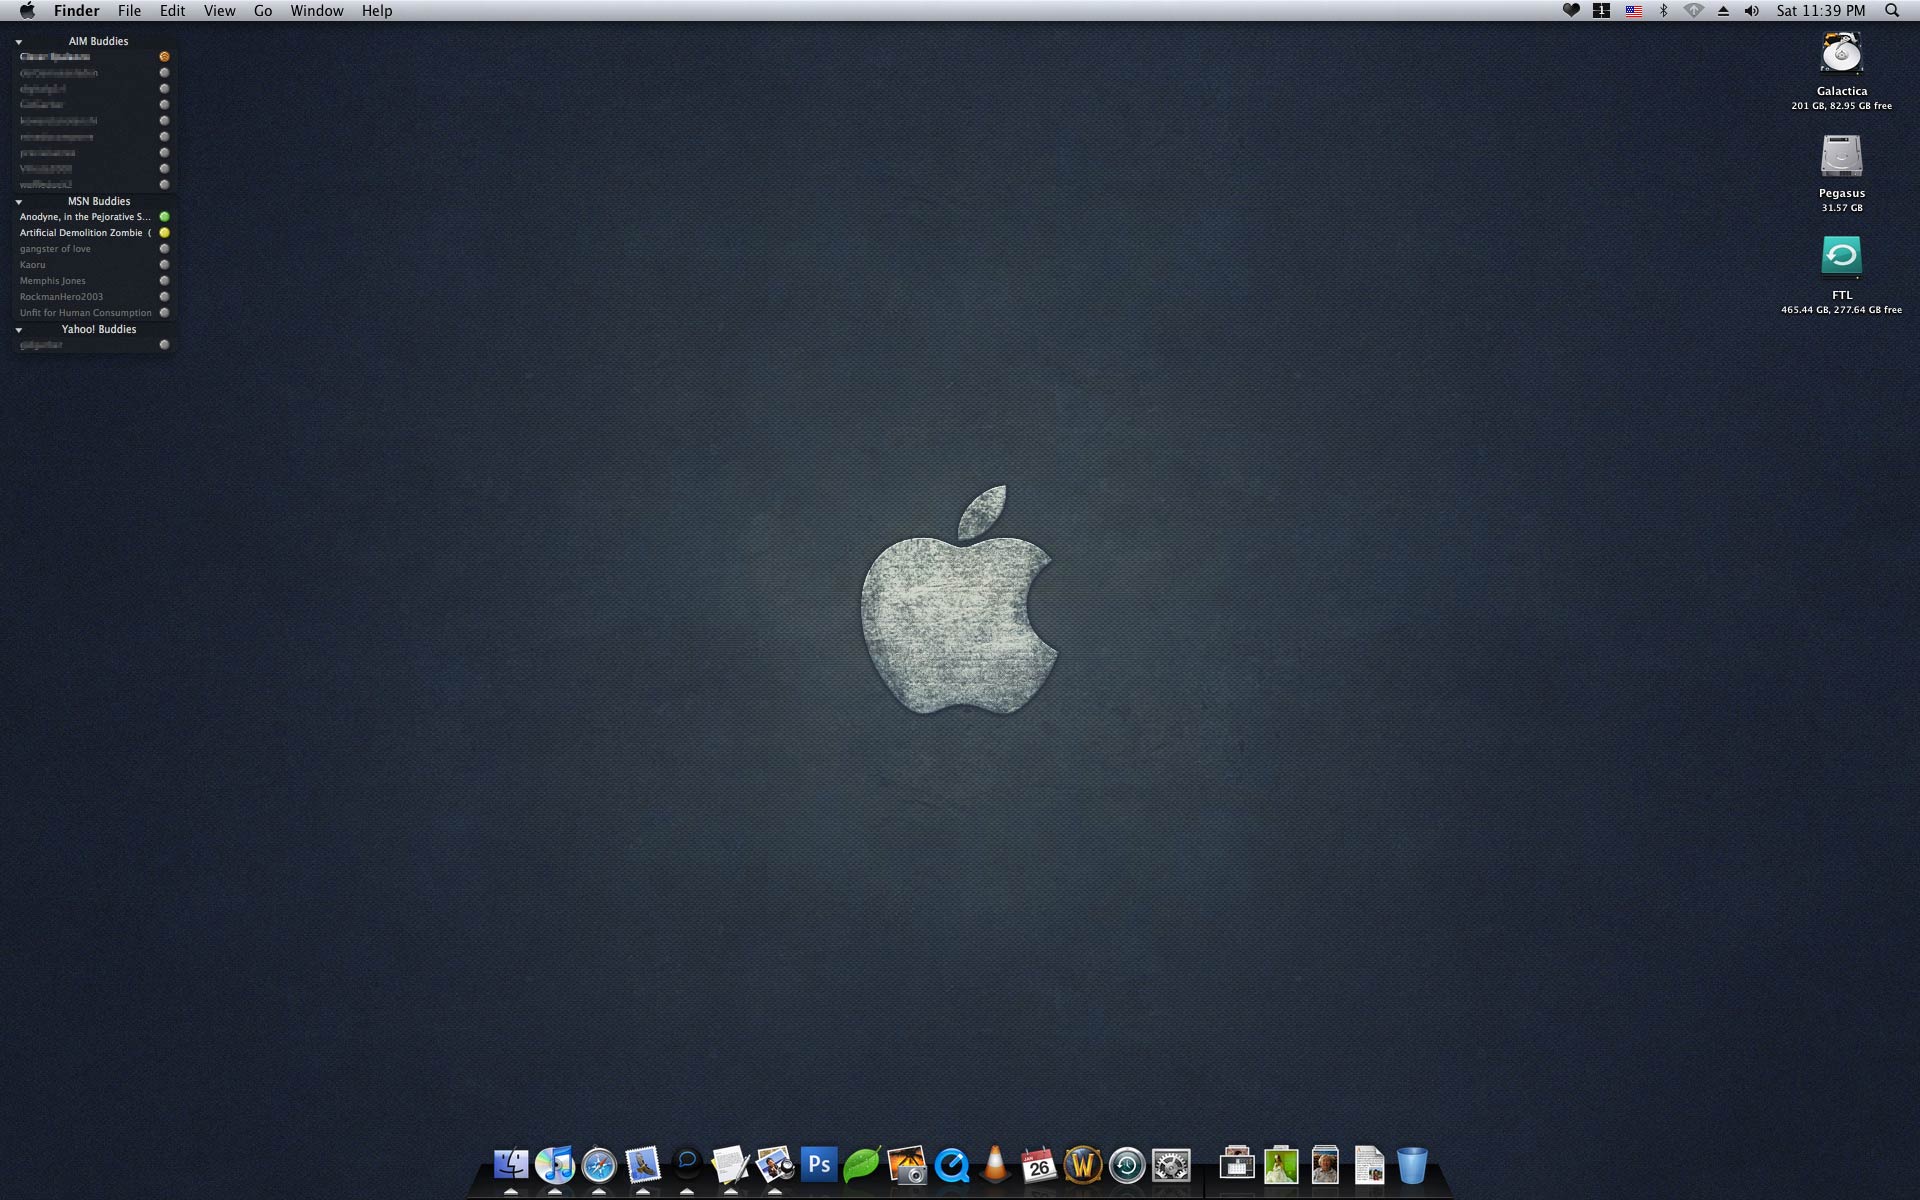Viewport: 1920px width, 1200px height.
Task: Select buddy Memphis Jones
Action: (94, 281)
